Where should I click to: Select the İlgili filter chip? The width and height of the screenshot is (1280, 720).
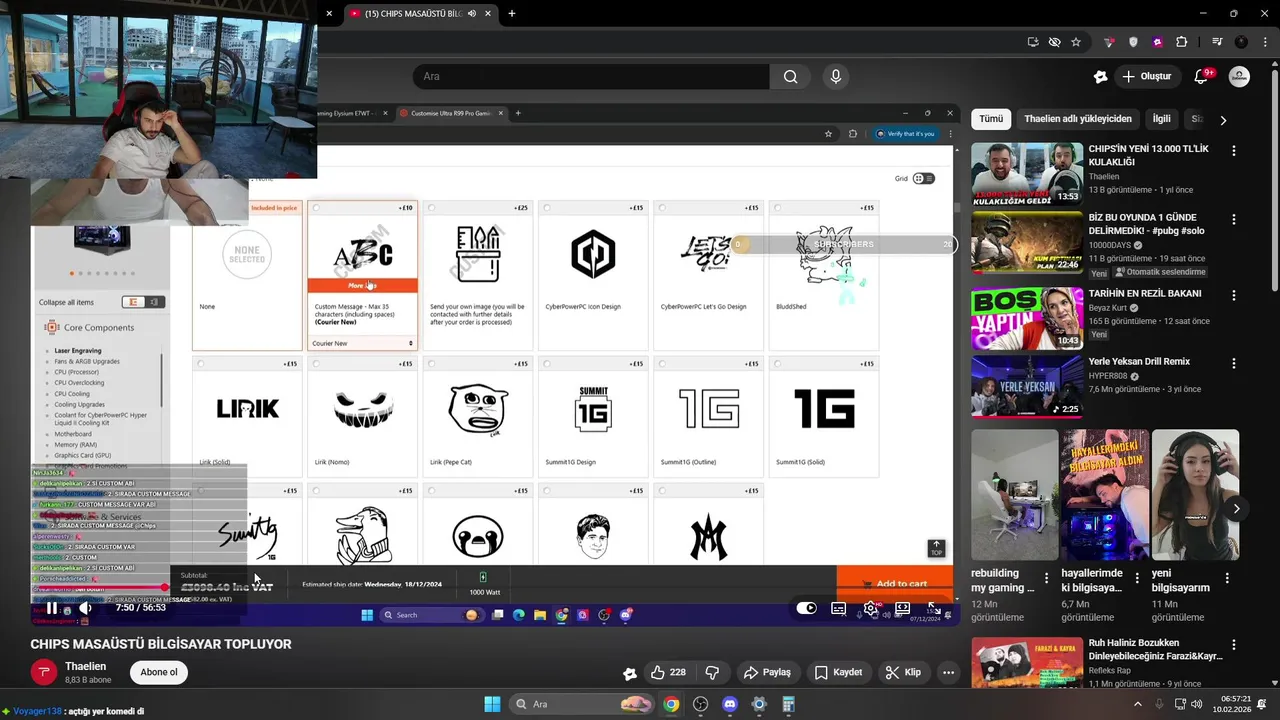[1161, 119]
